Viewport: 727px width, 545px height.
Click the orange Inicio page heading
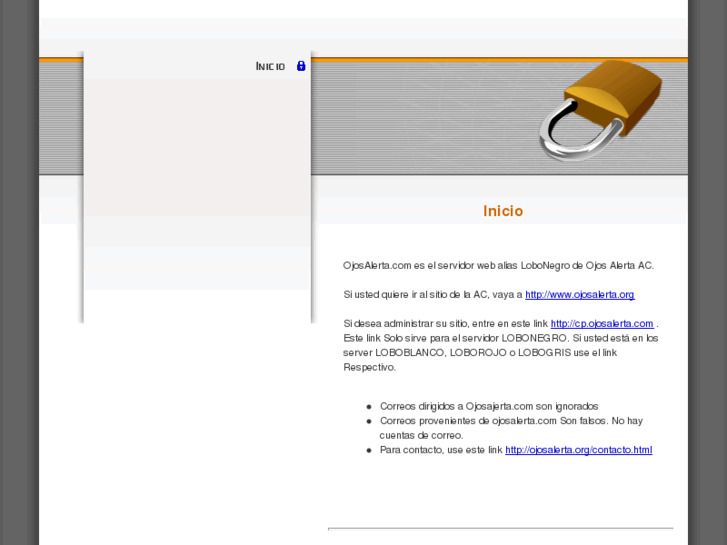[503, 211]
